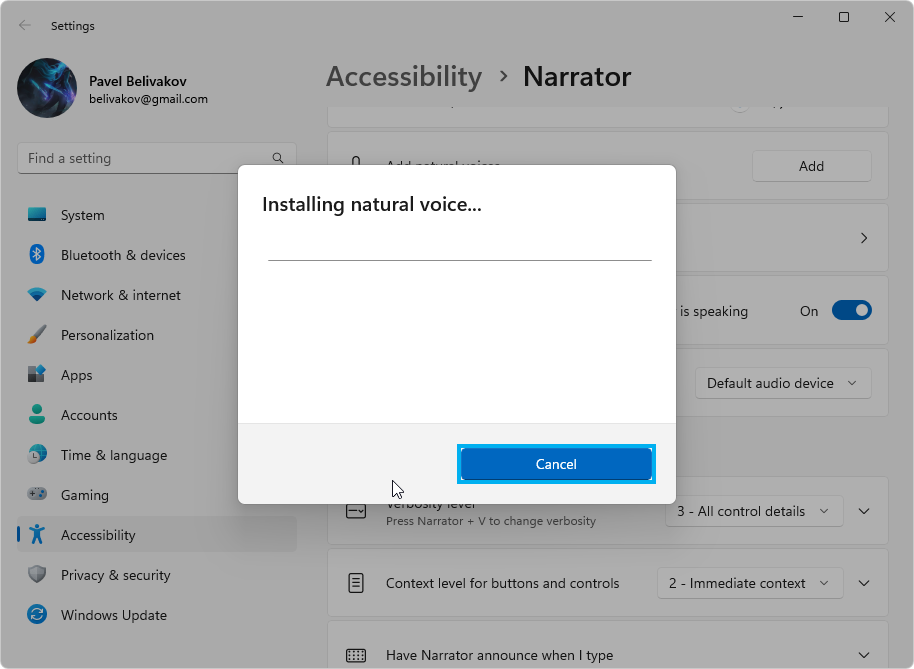Click belivakov@gmail.com email text
Image resolution: width=914 pixels, height=669 pixels.
[148, 99]
